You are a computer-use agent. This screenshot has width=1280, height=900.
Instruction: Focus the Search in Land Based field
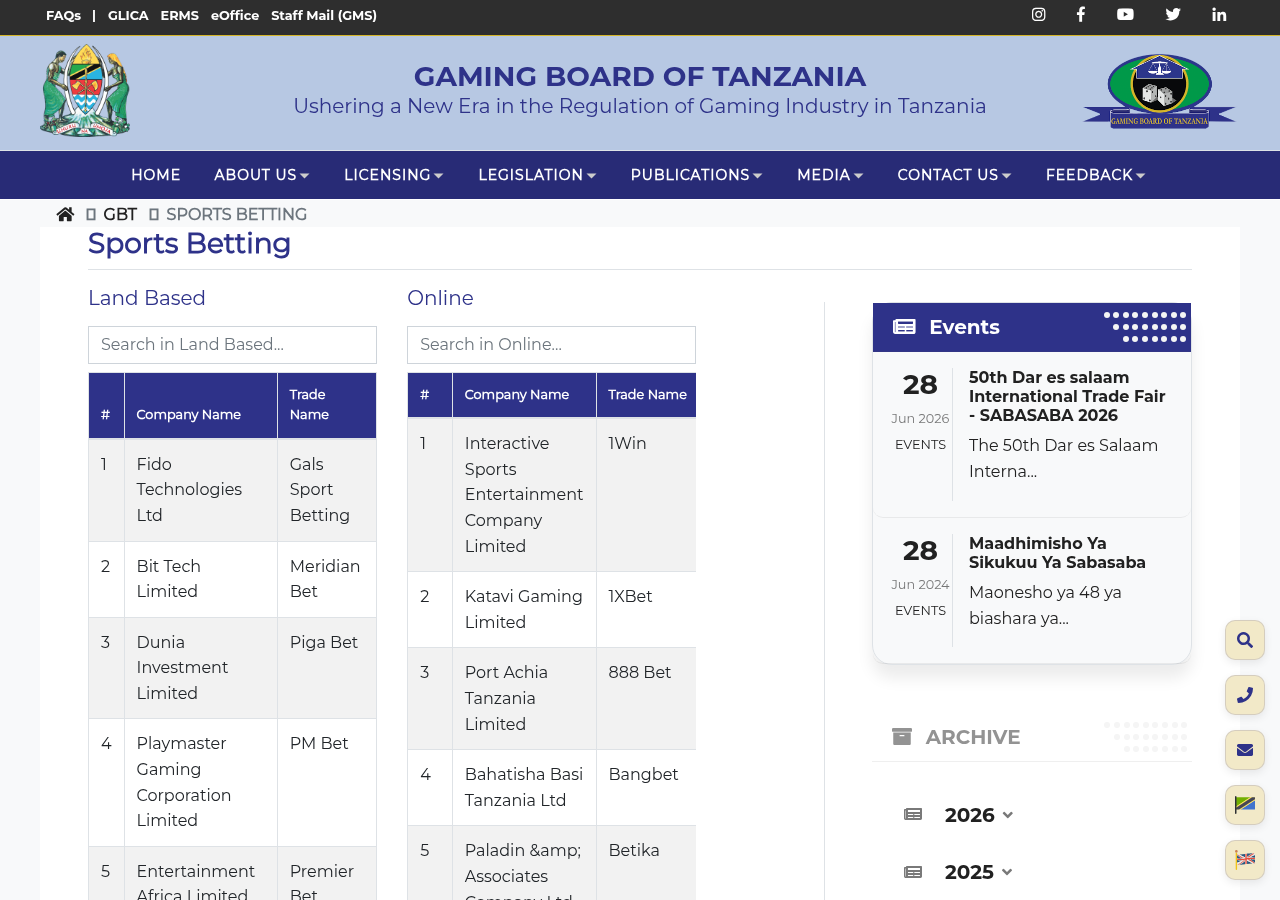232,345
